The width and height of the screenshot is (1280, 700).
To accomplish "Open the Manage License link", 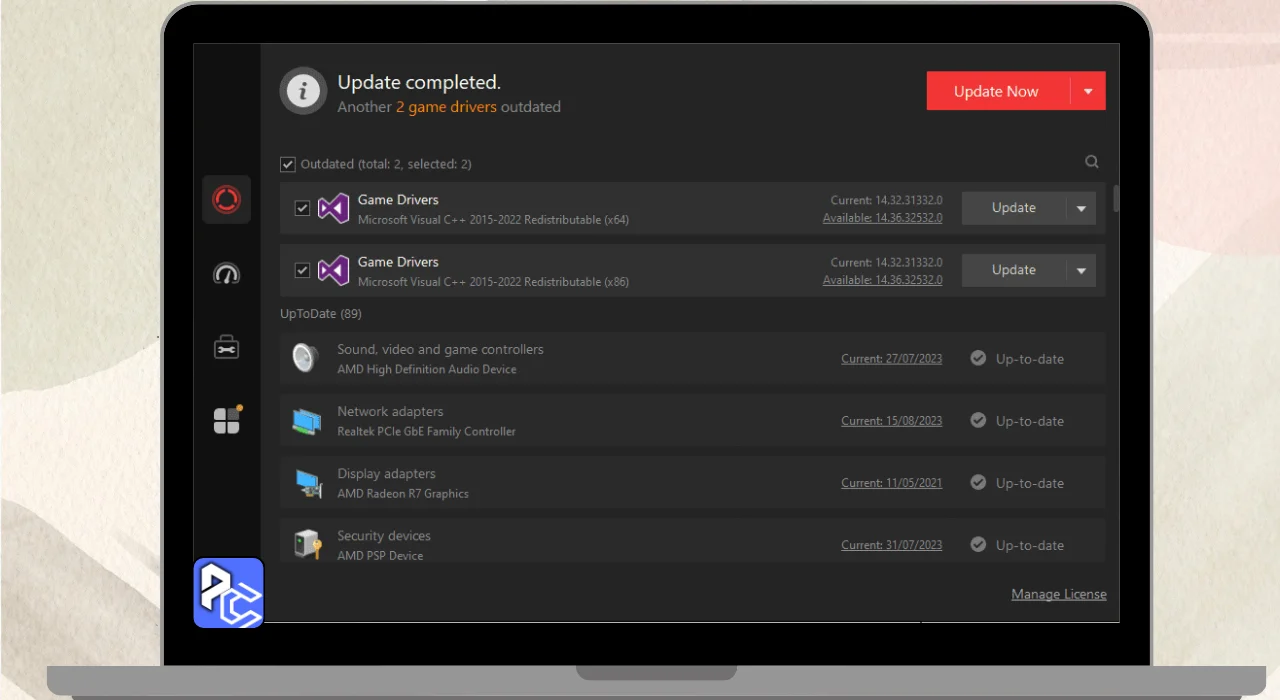I will point(1059,594).
